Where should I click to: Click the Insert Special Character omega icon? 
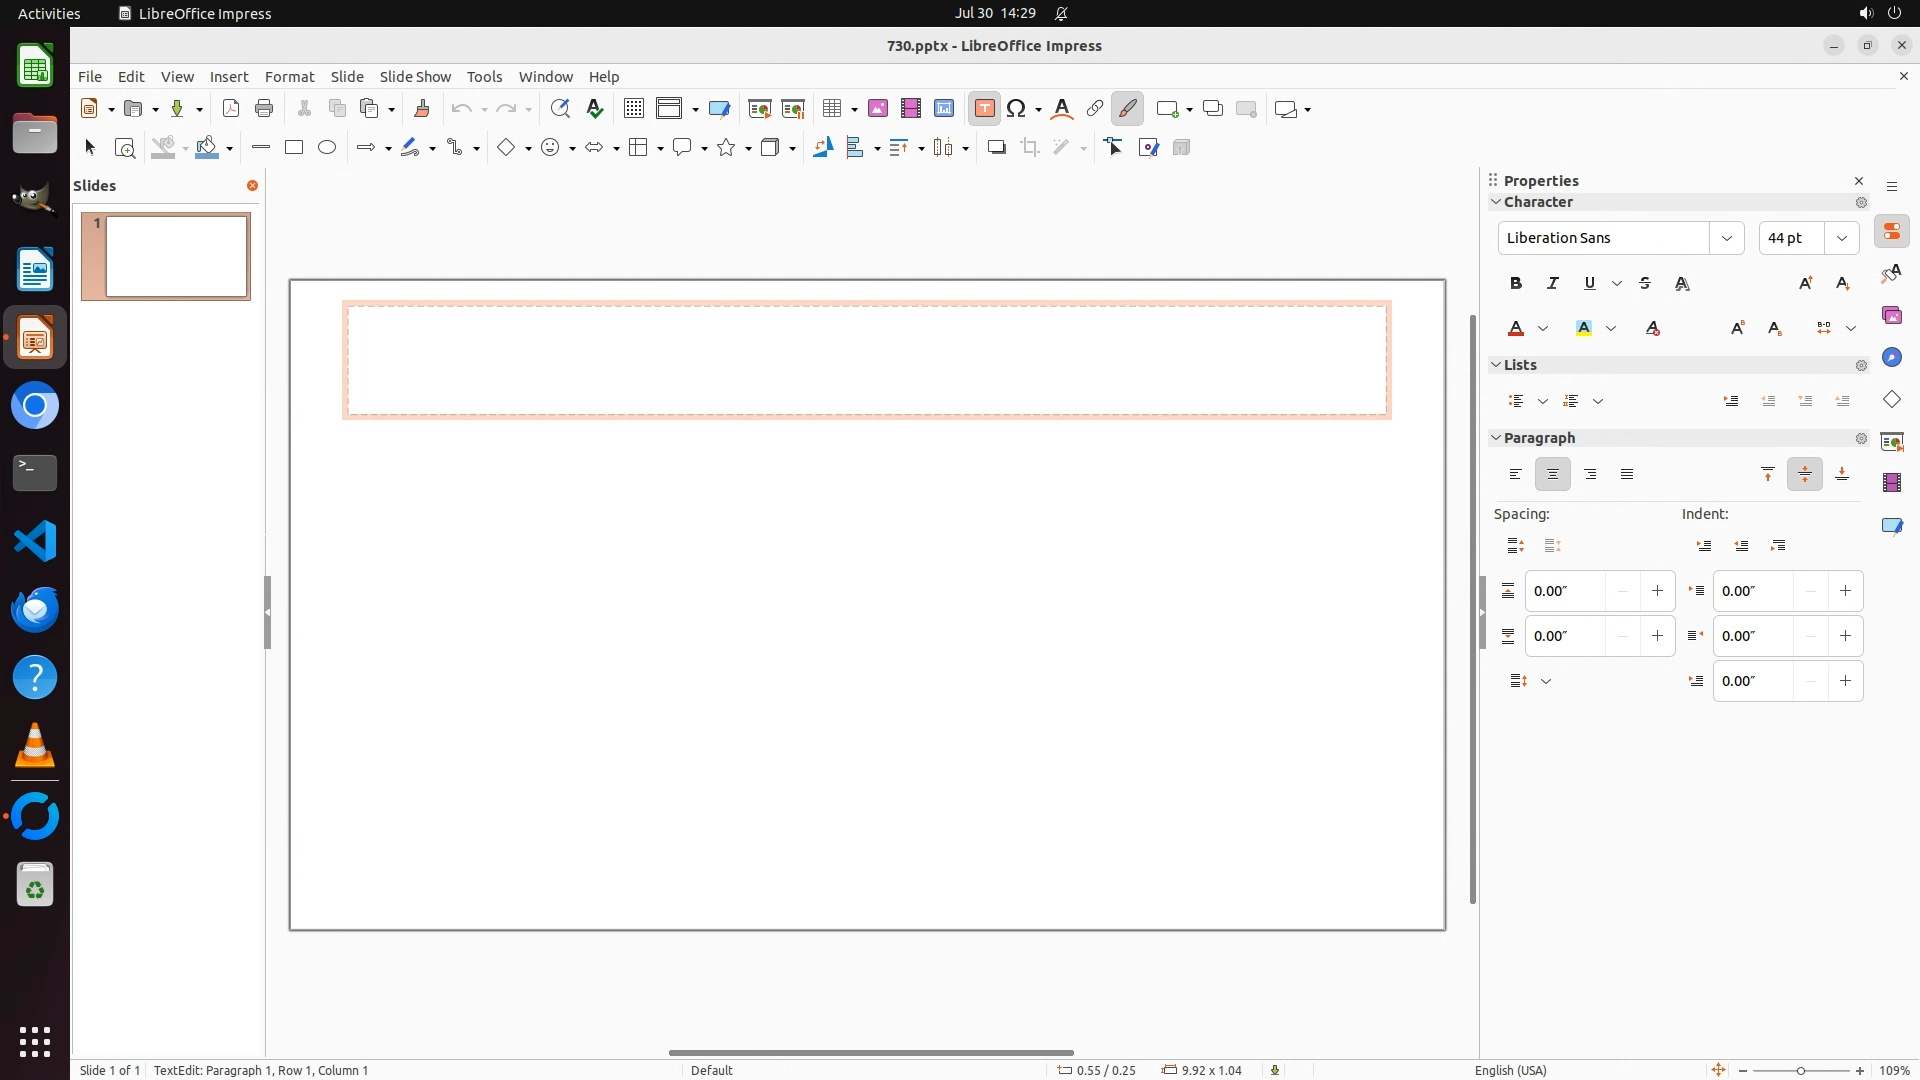coord(1017,109)
